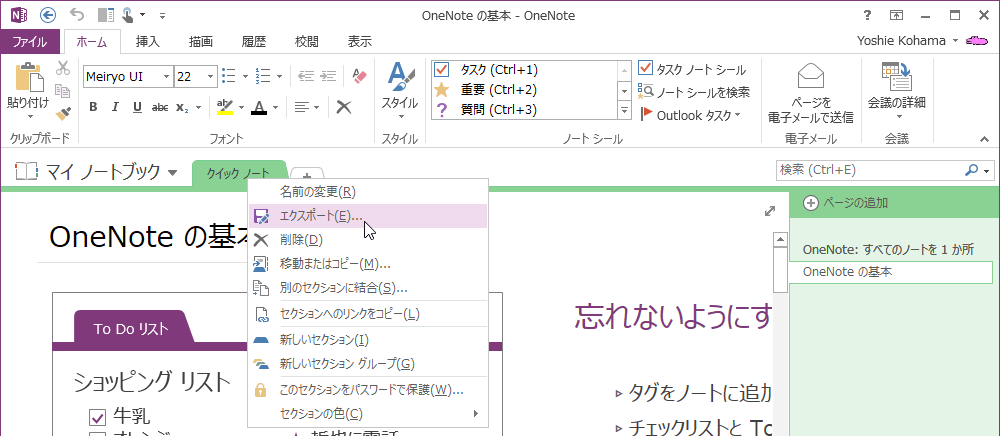The height and width of the screenshot is (436, 1000).
Task: Click the Cut scissors icon
Action: [62, 68]
